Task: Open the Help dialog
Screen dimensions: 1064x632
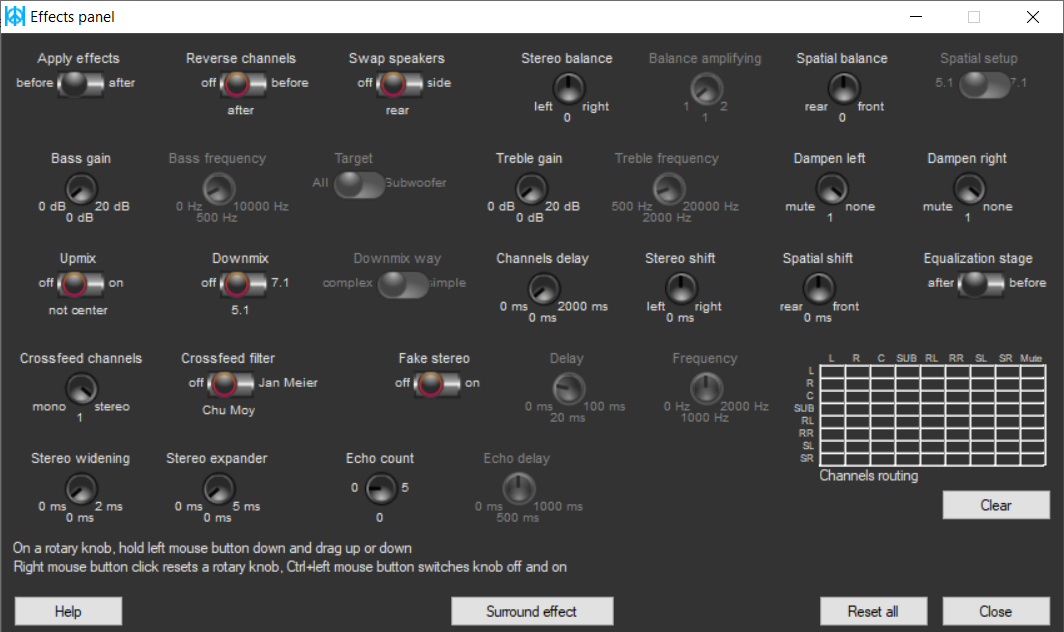Action: coord(67,610)
